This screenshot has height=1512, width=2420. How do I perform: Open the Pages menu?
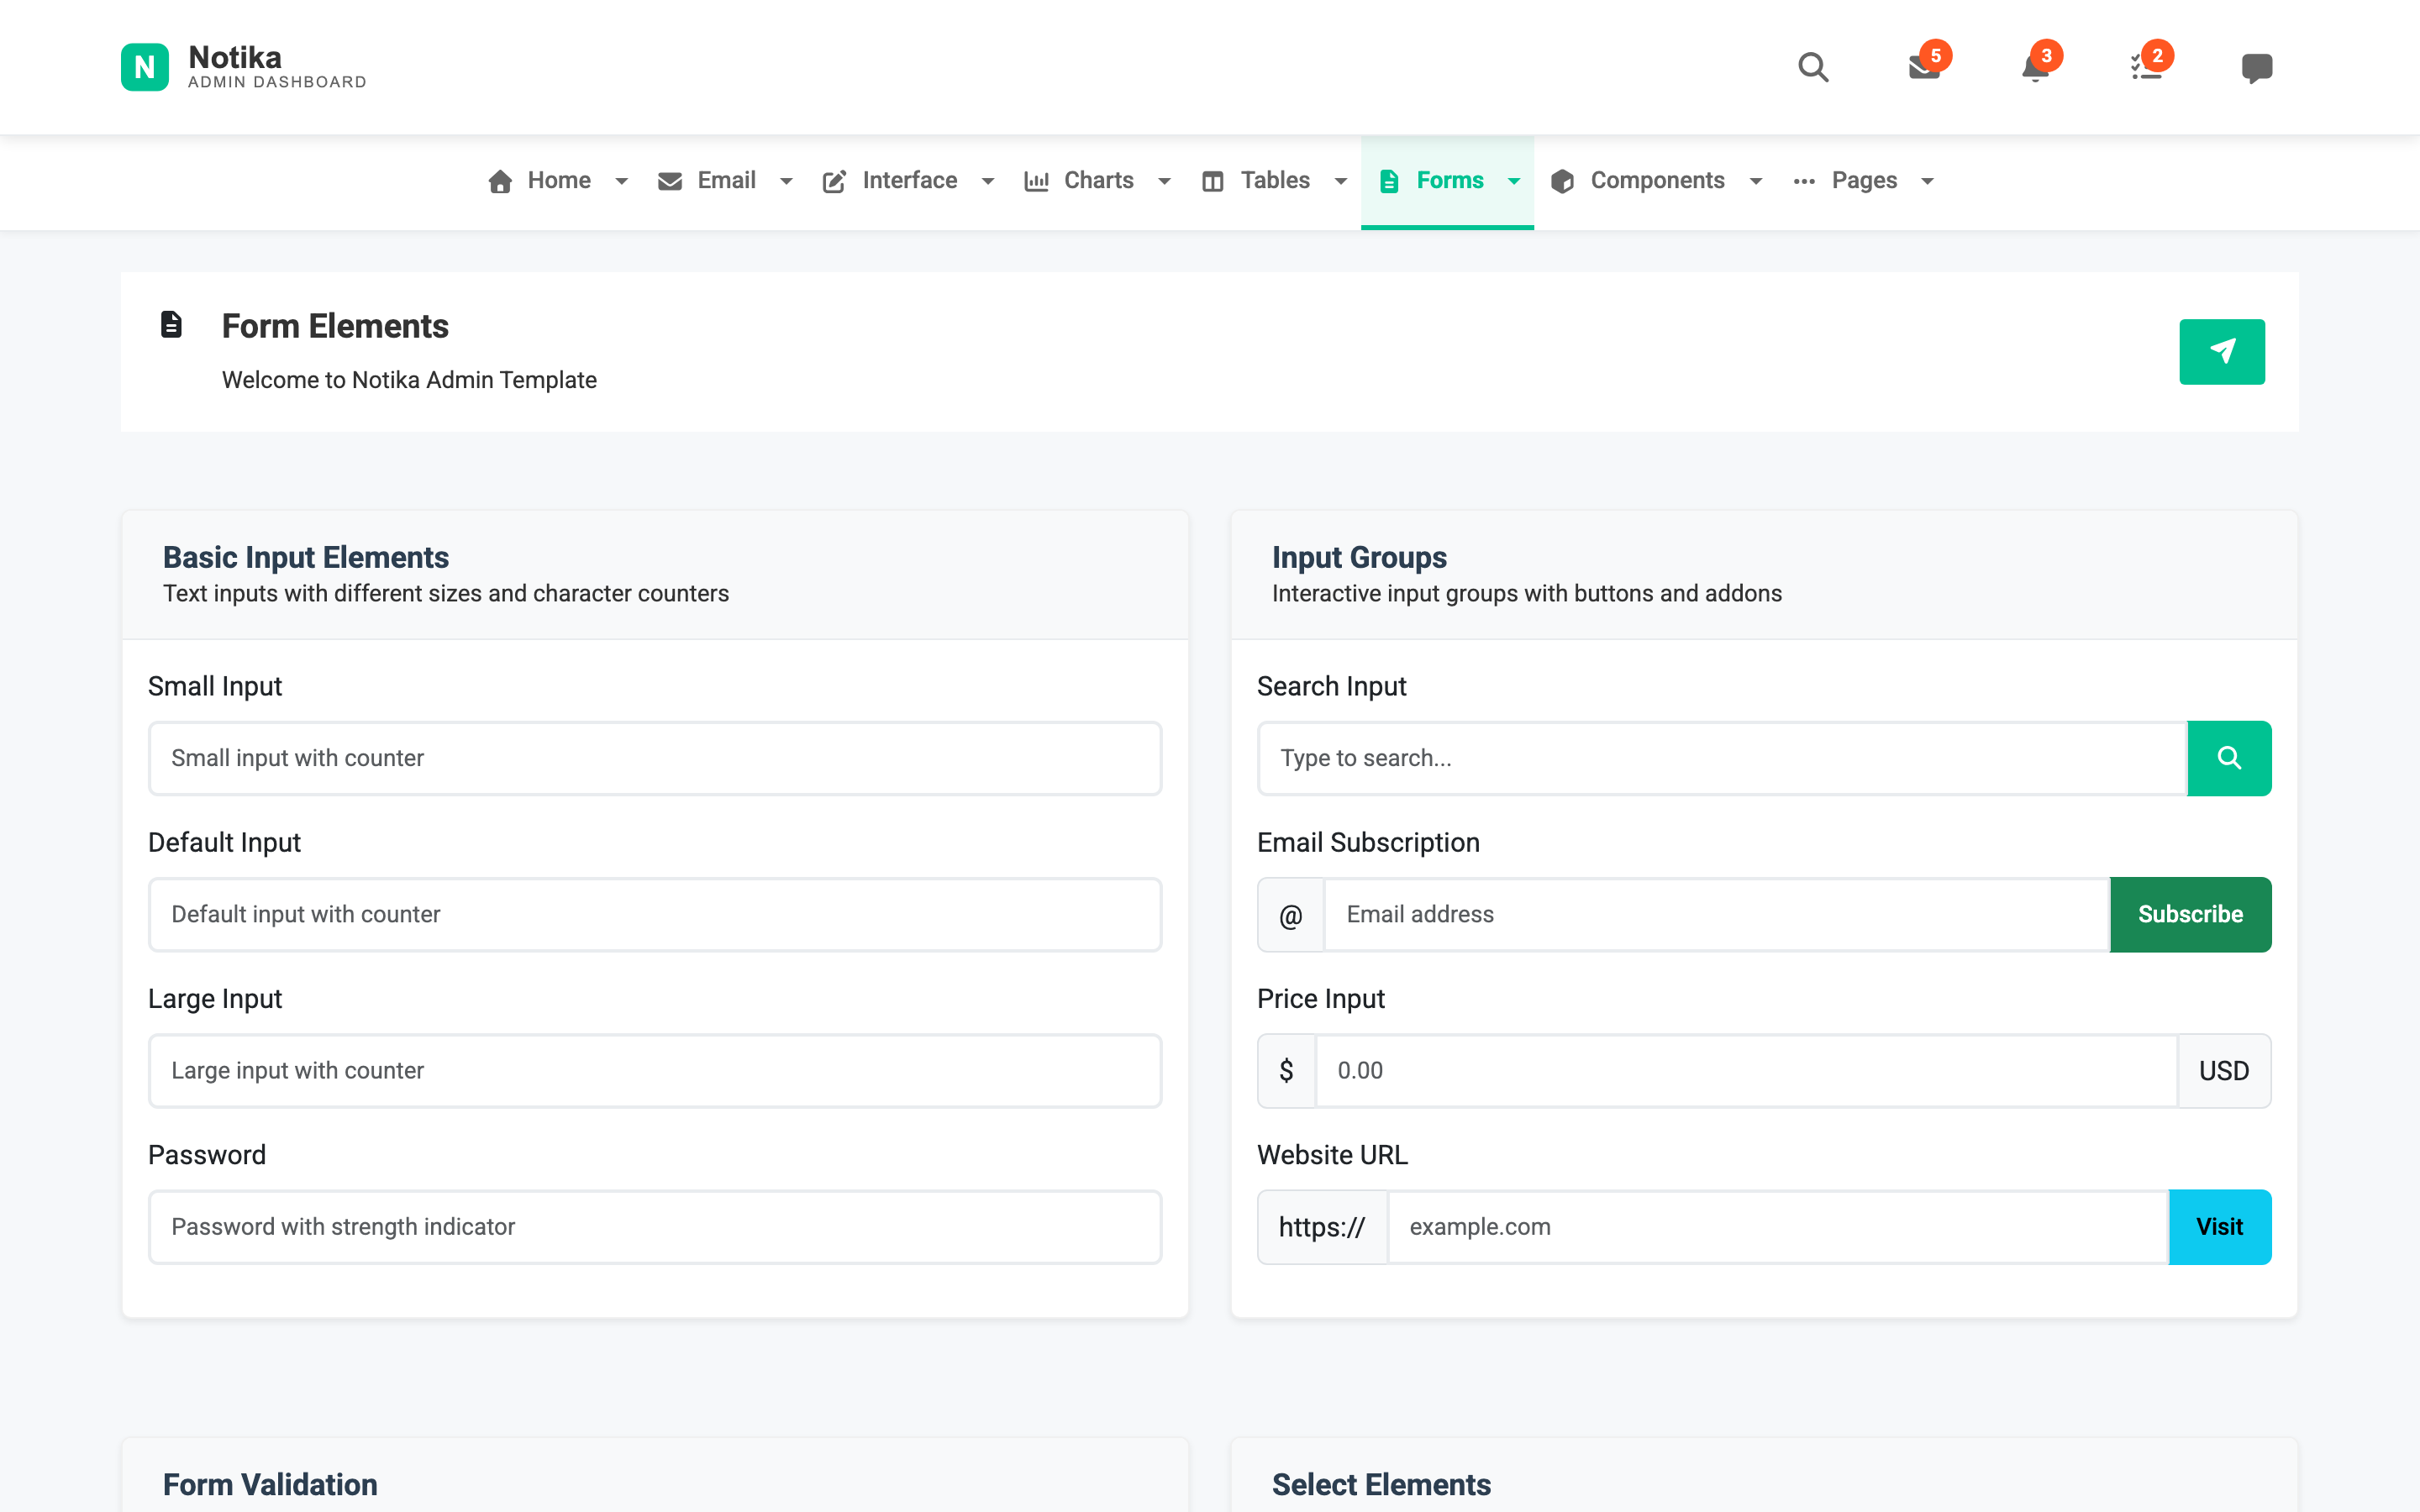pyautogui.click(x=1864, y=181)
